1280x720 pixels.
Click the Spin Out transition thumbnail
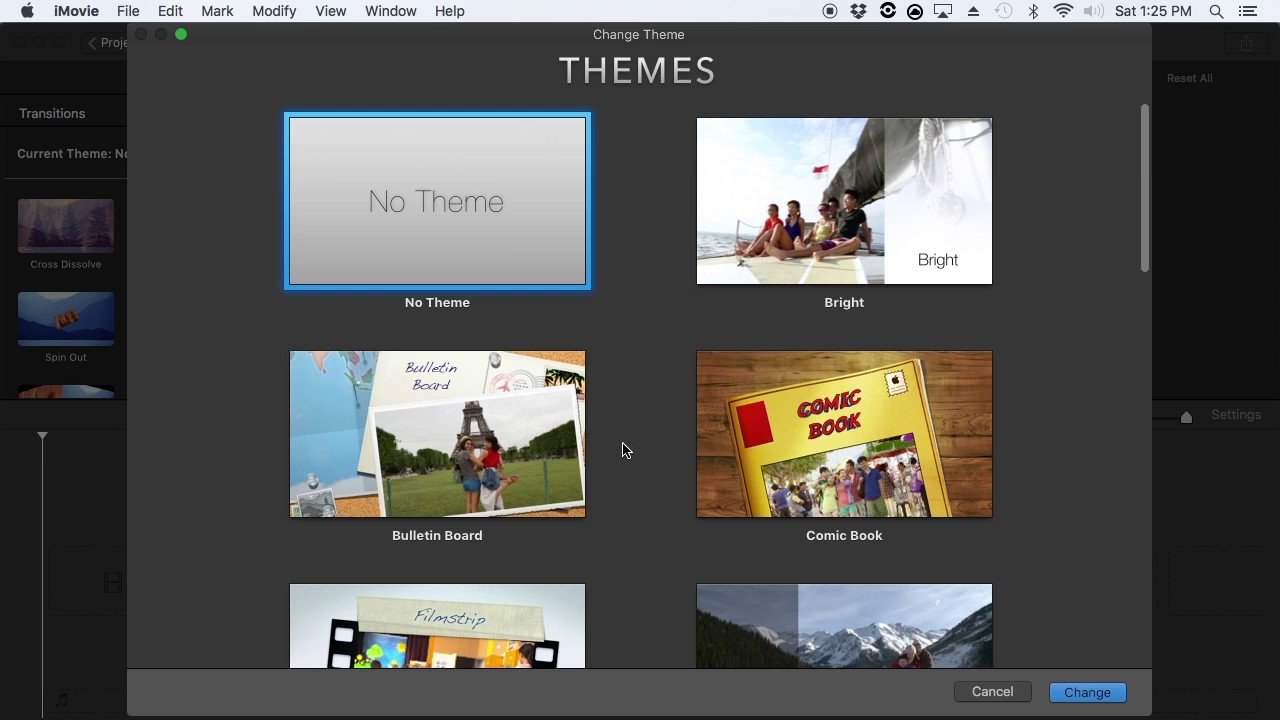tap(66, 319)
